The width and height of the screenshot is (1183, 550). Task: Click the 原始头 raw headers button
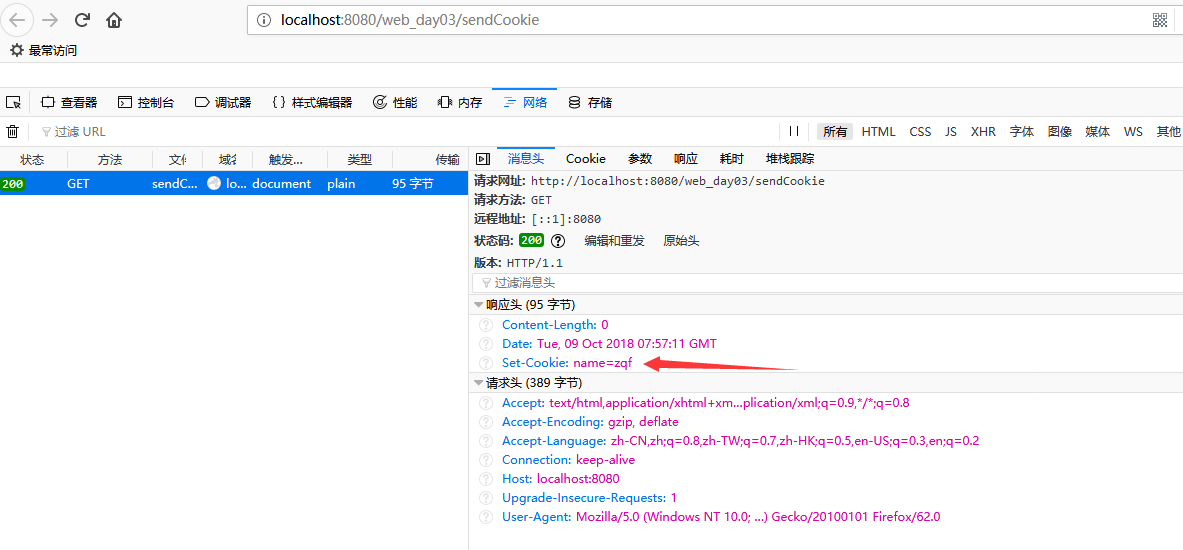click(x=681, y=241)
